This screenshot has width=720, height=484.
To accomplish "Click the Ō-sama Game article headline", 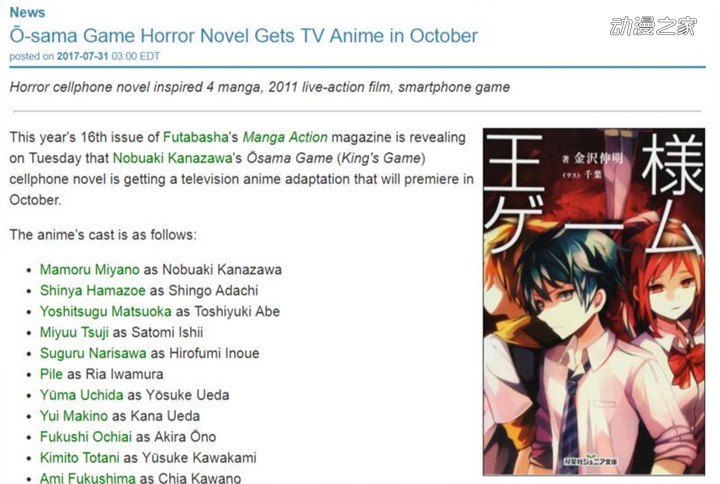I will 243,36.
